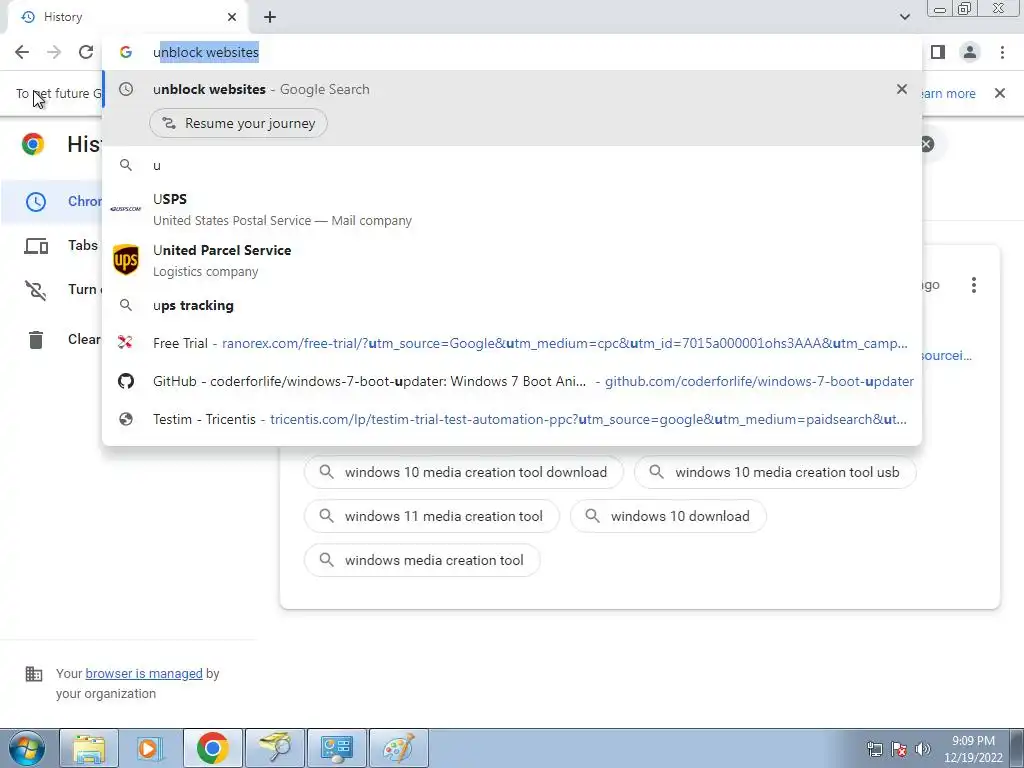1024x768 pixels.
Task: Click the UPS shield logo icon
Action: tap(126, 260)
